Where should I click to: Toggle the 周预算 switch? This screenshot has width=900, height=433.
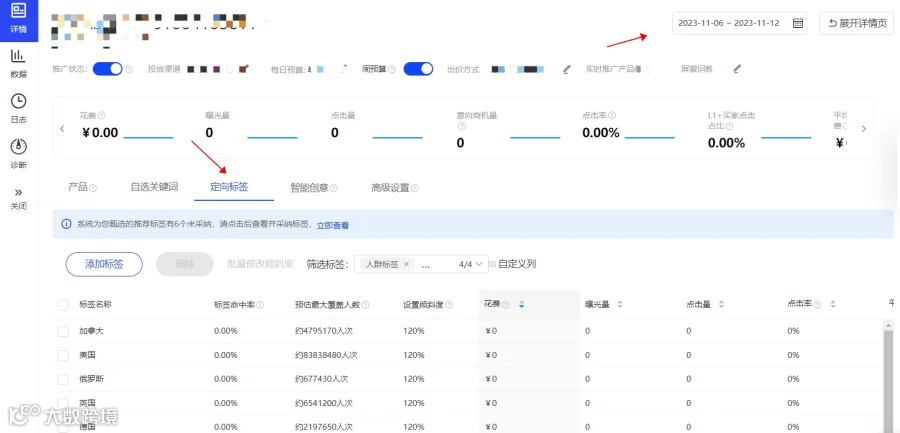418,69
